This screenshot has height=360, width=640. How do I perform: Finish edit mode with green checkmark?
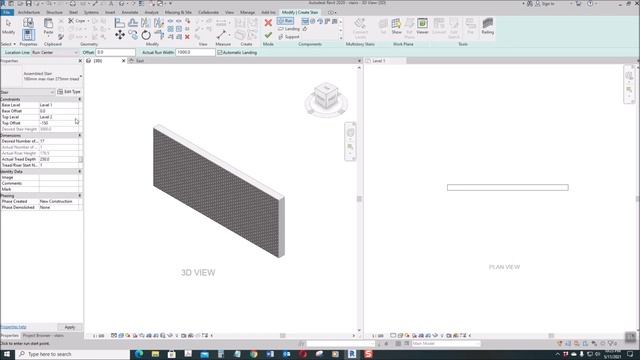pyautogui.click(x=268, y=36)
